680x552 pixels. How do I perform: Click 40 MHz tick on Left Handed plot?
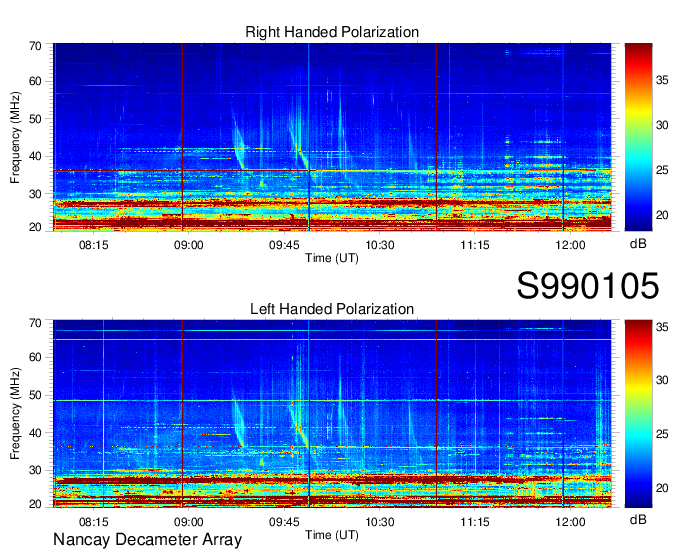(x=35, y=433)
